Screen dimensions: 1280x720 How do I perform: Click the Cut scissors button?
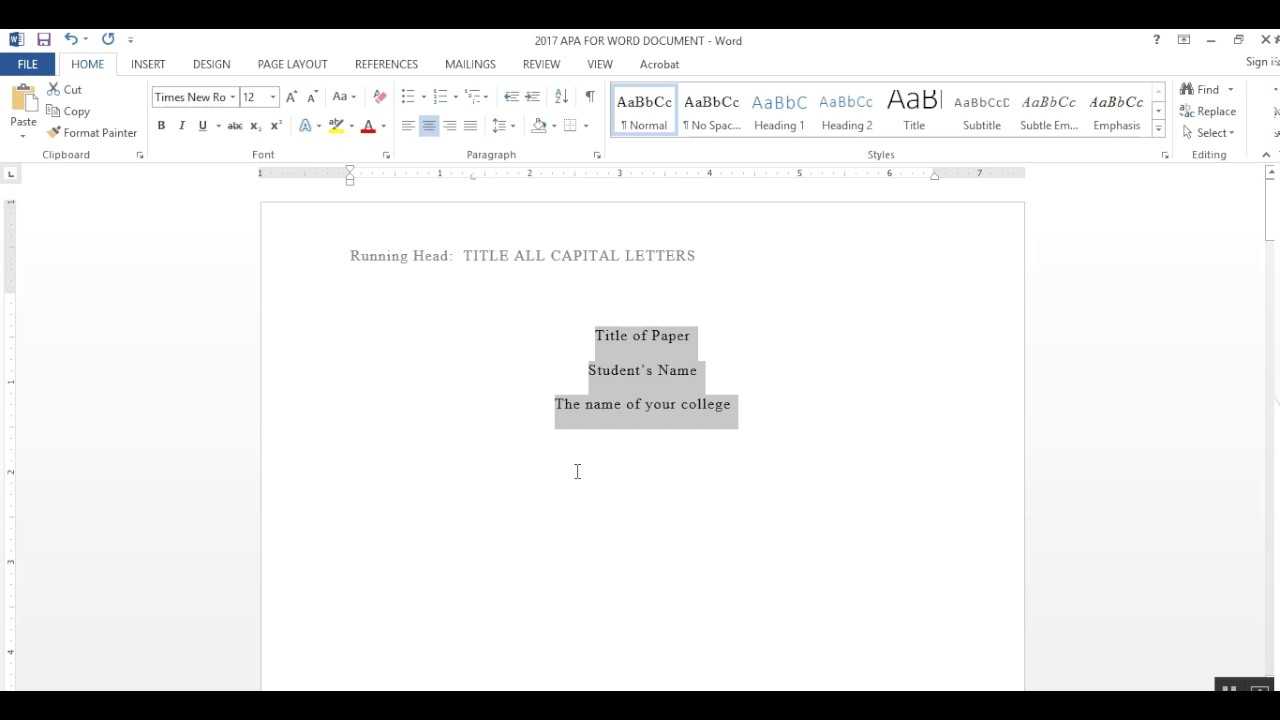coord(65,90)
